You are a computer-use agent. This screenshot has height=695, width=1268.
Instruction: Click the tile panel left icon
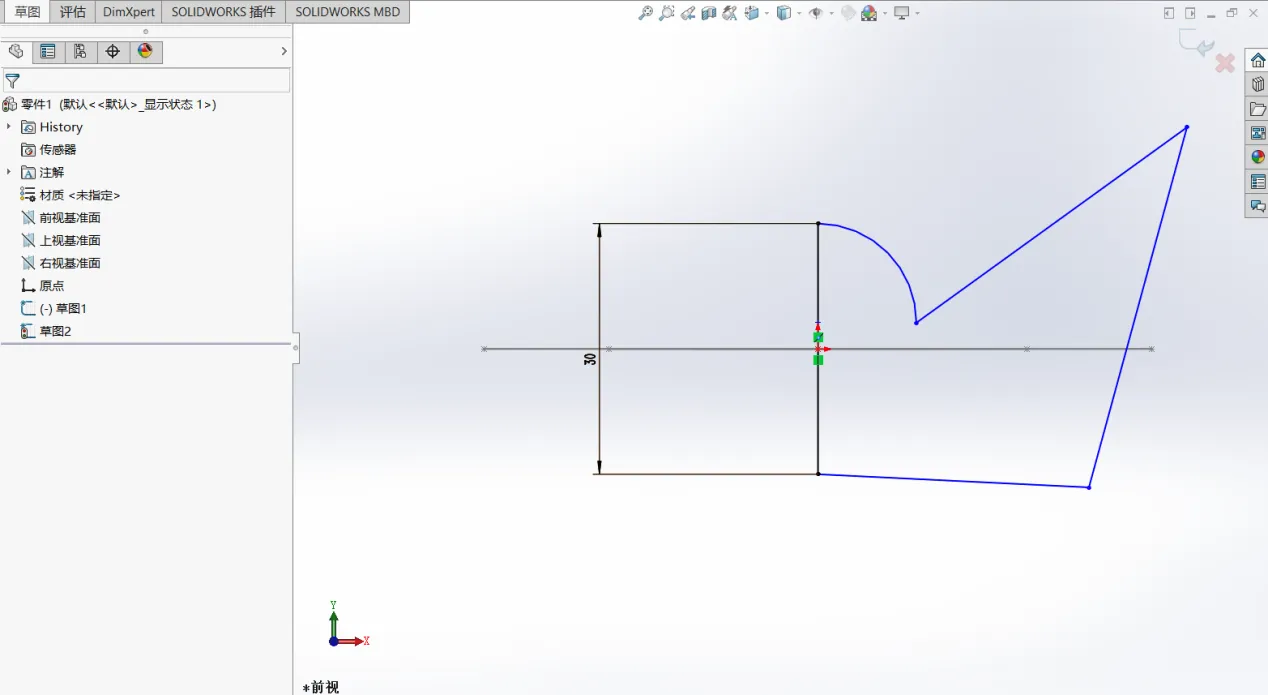(x=1169, y=13)
